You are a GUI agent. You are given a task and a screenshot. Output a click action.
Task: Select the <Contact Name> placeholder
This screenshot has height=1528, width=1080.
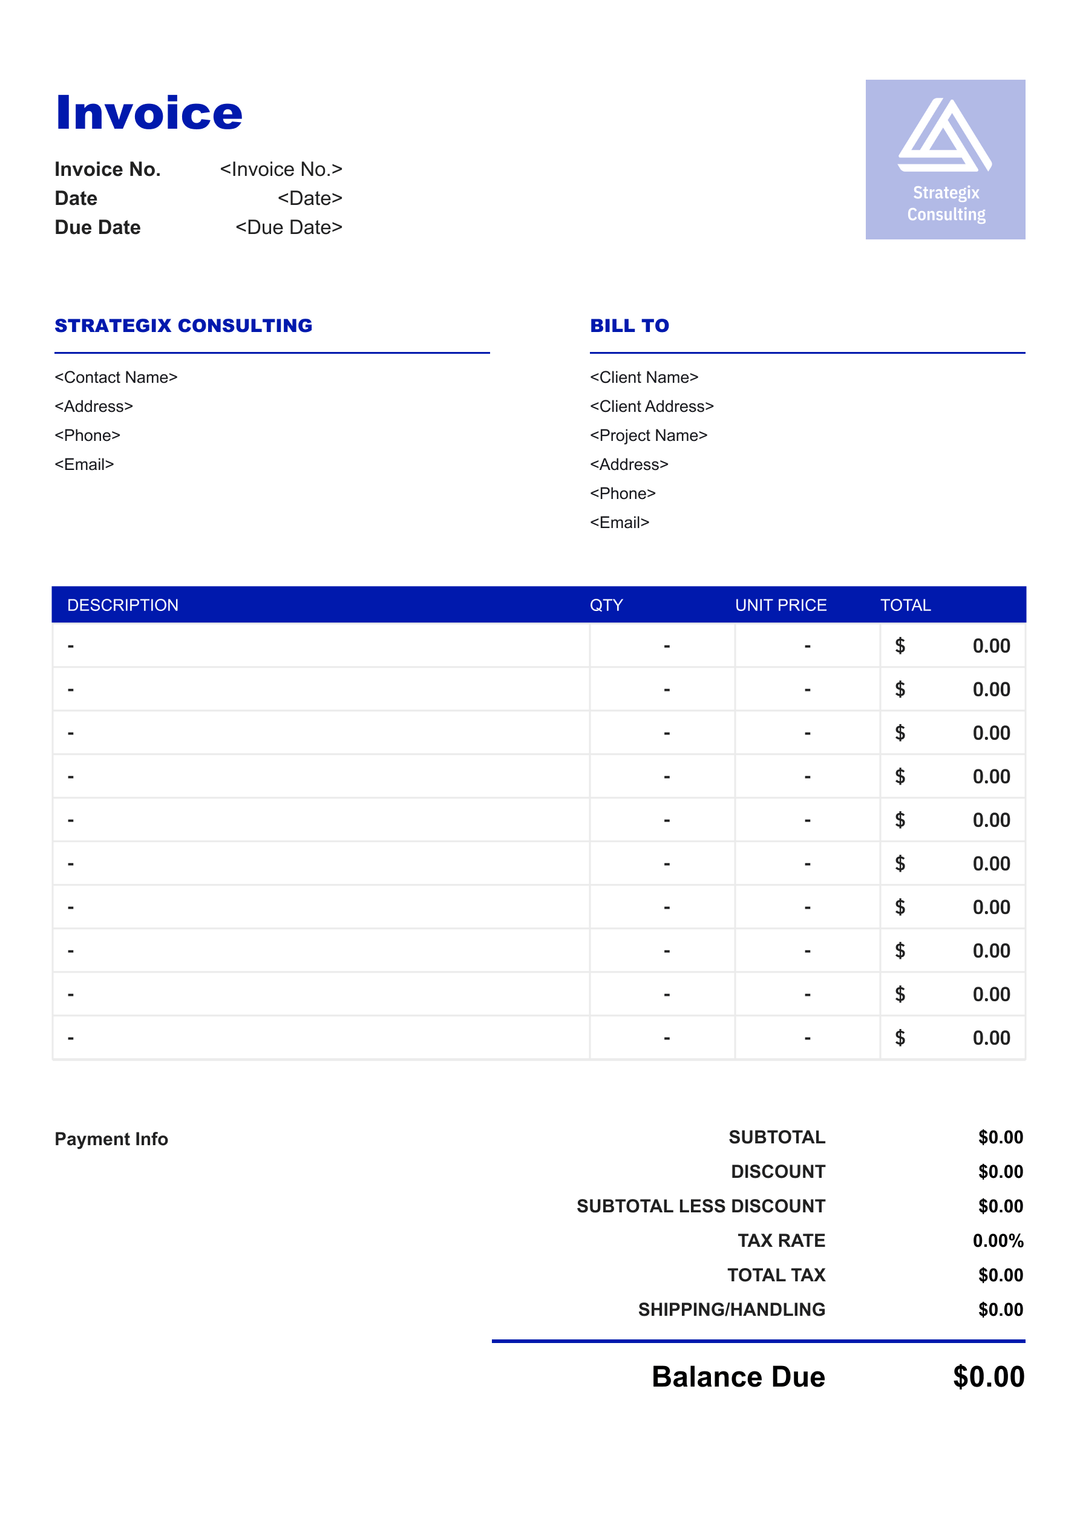click(116, 378)
